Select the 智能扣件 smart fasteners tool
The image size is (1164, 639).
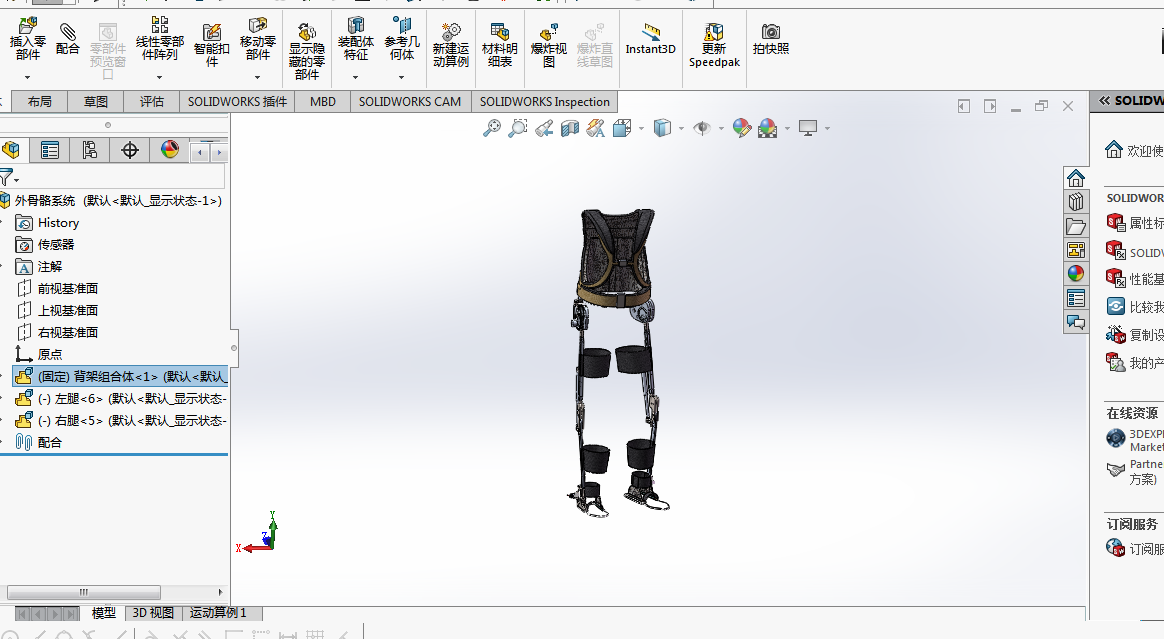pyautogui.click(x=212, y=45)
